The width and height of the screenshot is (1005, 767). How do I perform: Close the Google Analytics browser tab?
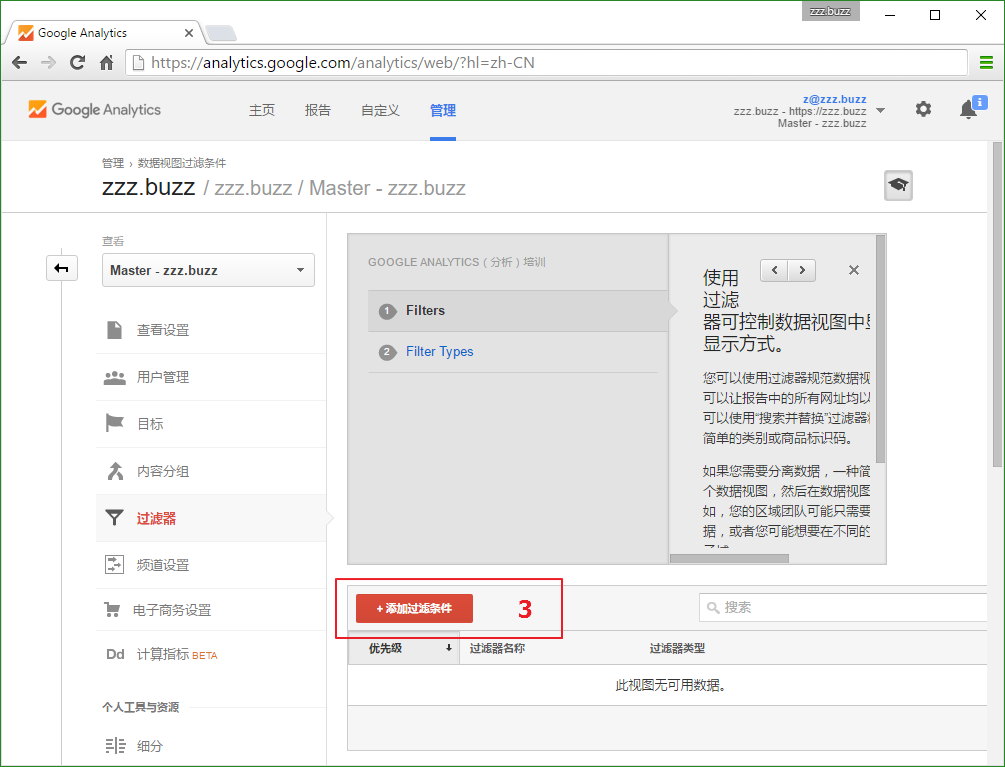tap(188, 33)
